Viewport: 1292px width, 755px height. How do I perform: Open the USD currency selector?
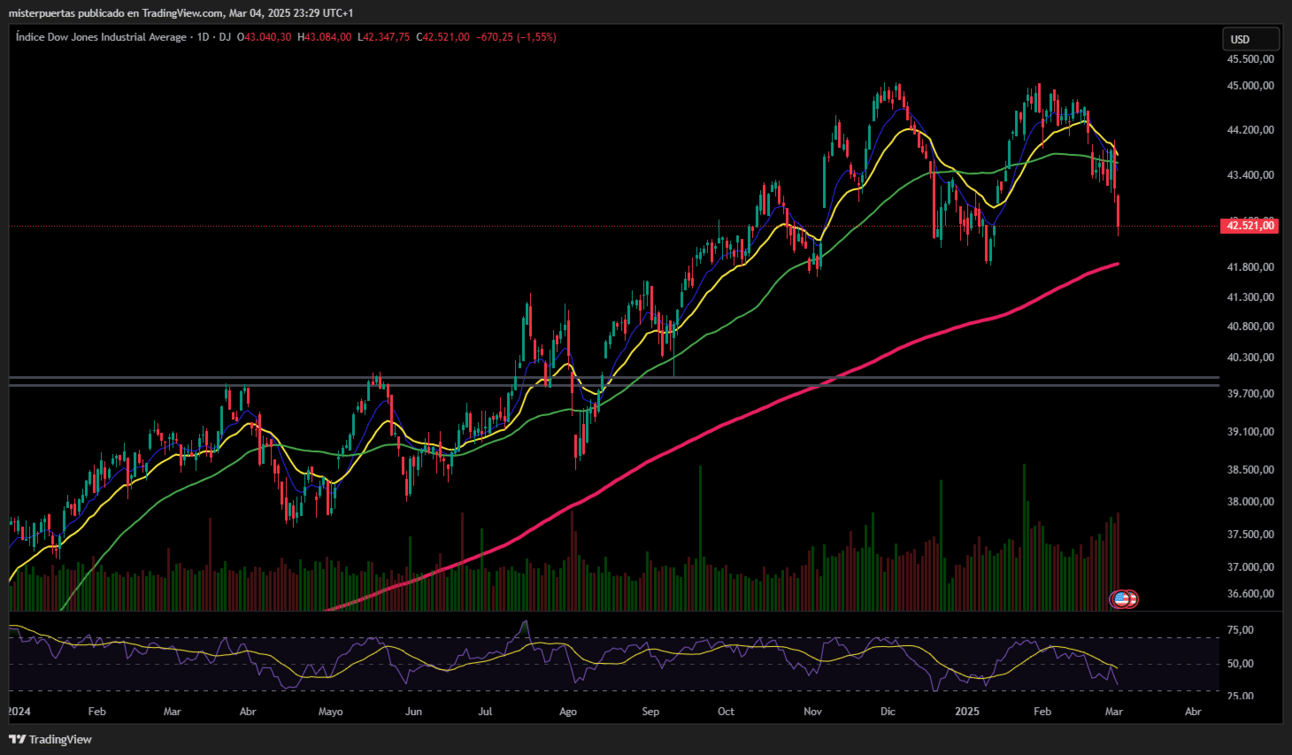(1251, 40)
